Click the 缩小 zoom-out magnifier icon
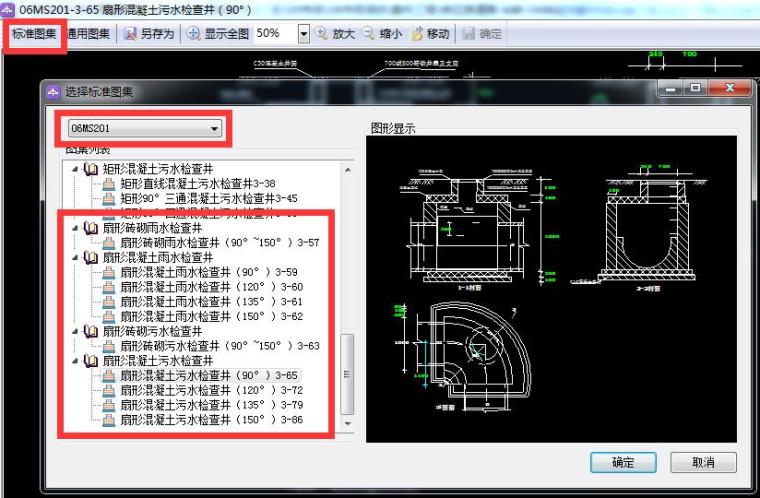 (x=368, y=33)
